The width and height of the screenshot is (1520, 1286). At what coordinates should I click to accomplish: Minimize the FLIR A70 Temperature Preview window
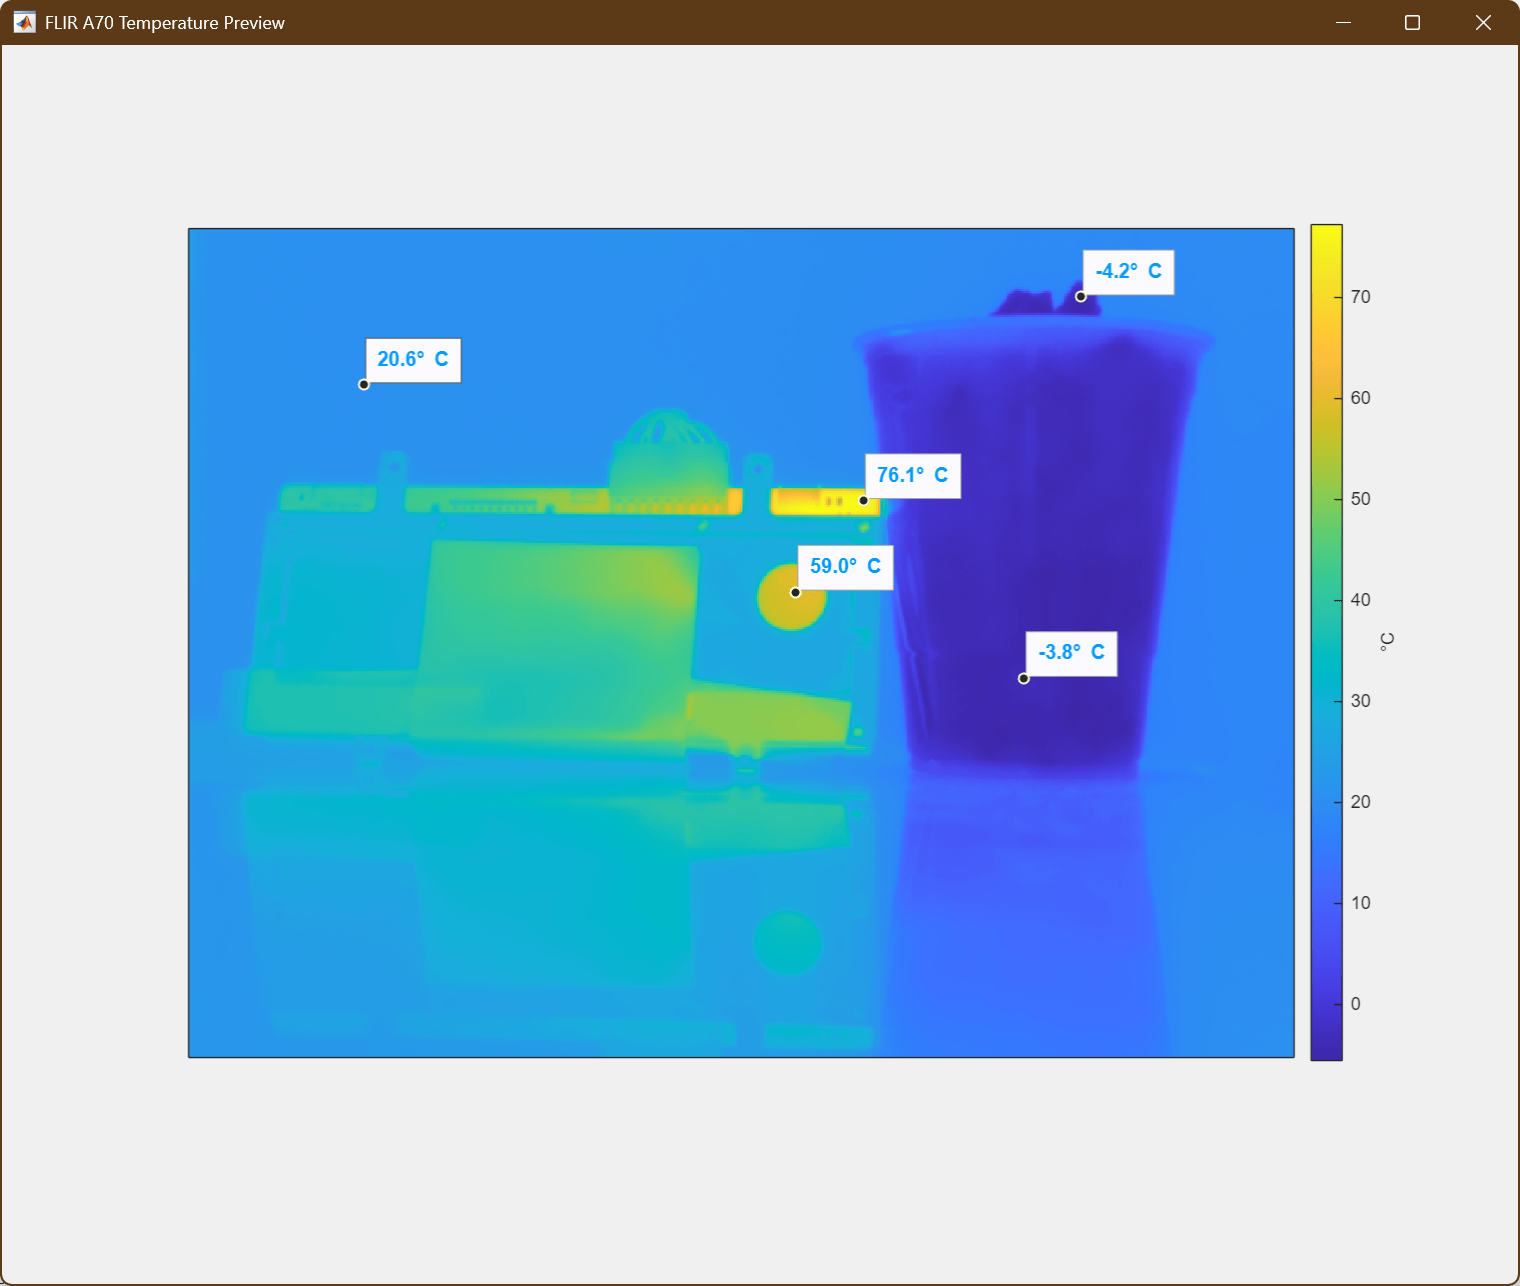click(1343, 22)
